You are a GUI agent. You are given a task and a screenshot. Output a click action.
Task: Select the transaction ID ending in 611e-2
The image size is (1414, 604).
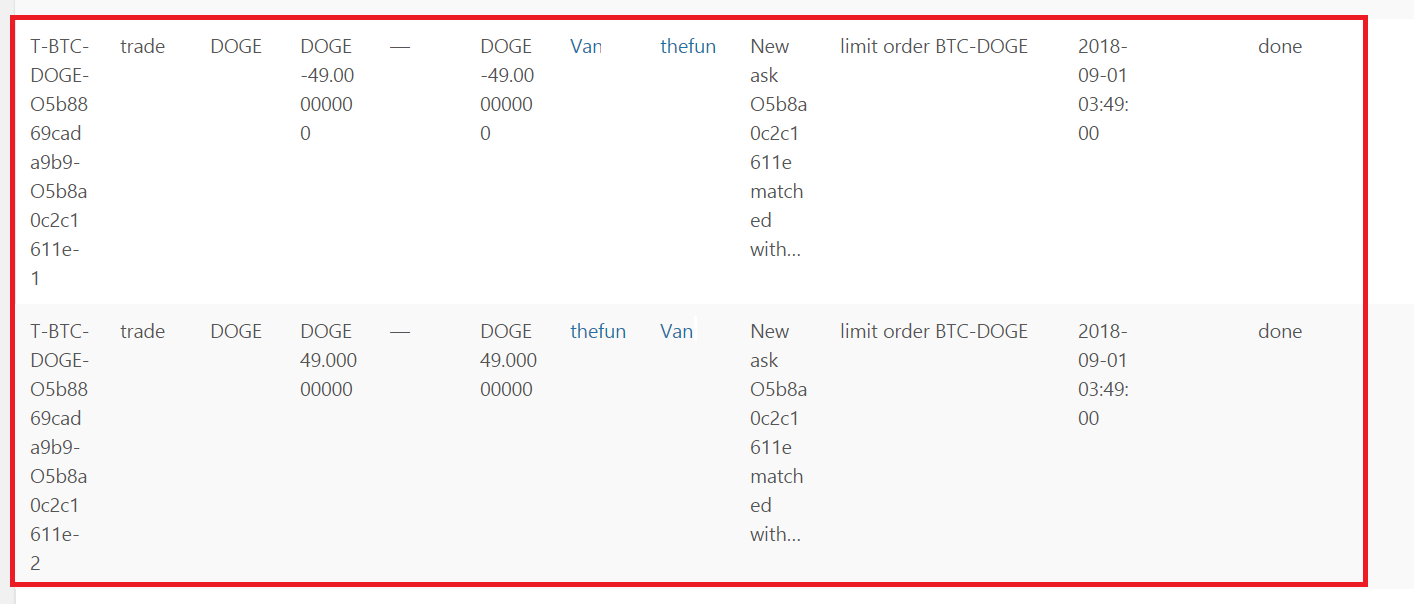tap(59, 447)
